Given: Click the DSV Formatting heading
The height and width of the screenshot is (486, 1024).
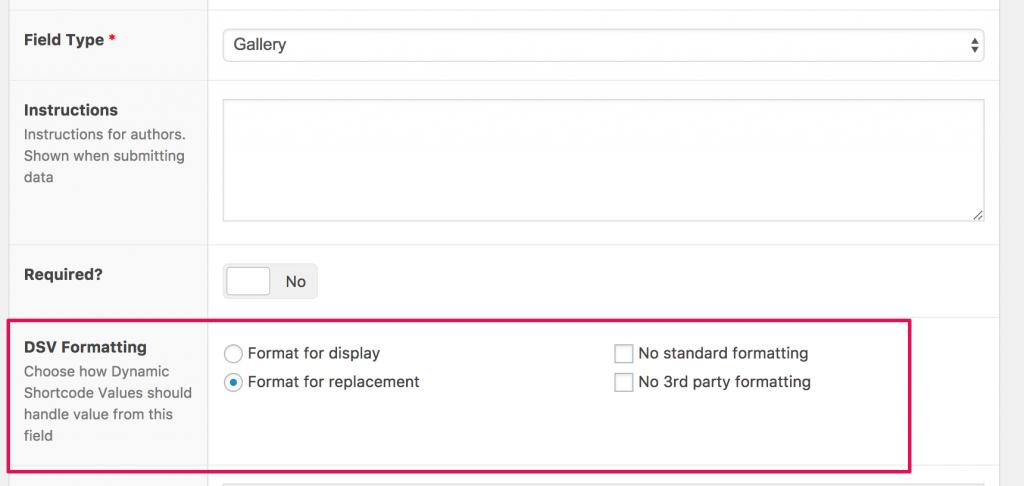Looking at the screenshot, I should tap(85, 347).
